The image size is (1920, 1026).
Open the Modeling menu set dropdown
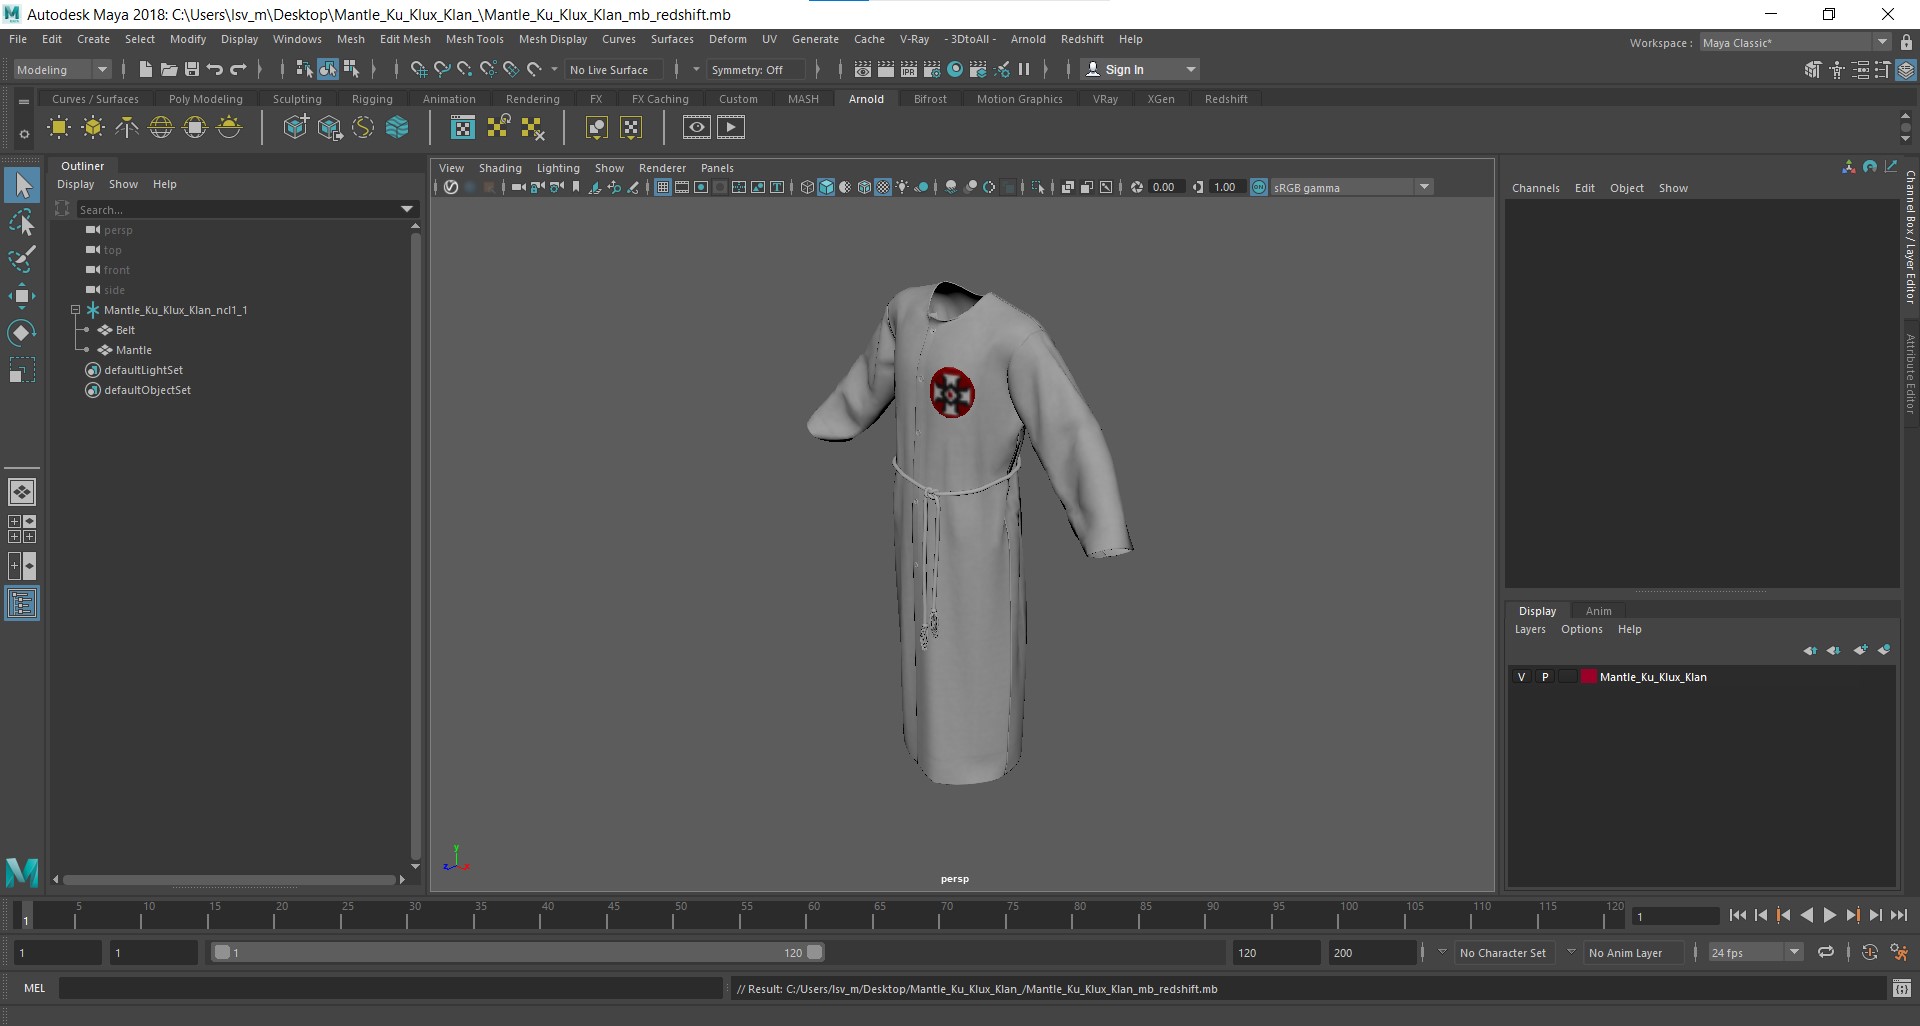62,69
